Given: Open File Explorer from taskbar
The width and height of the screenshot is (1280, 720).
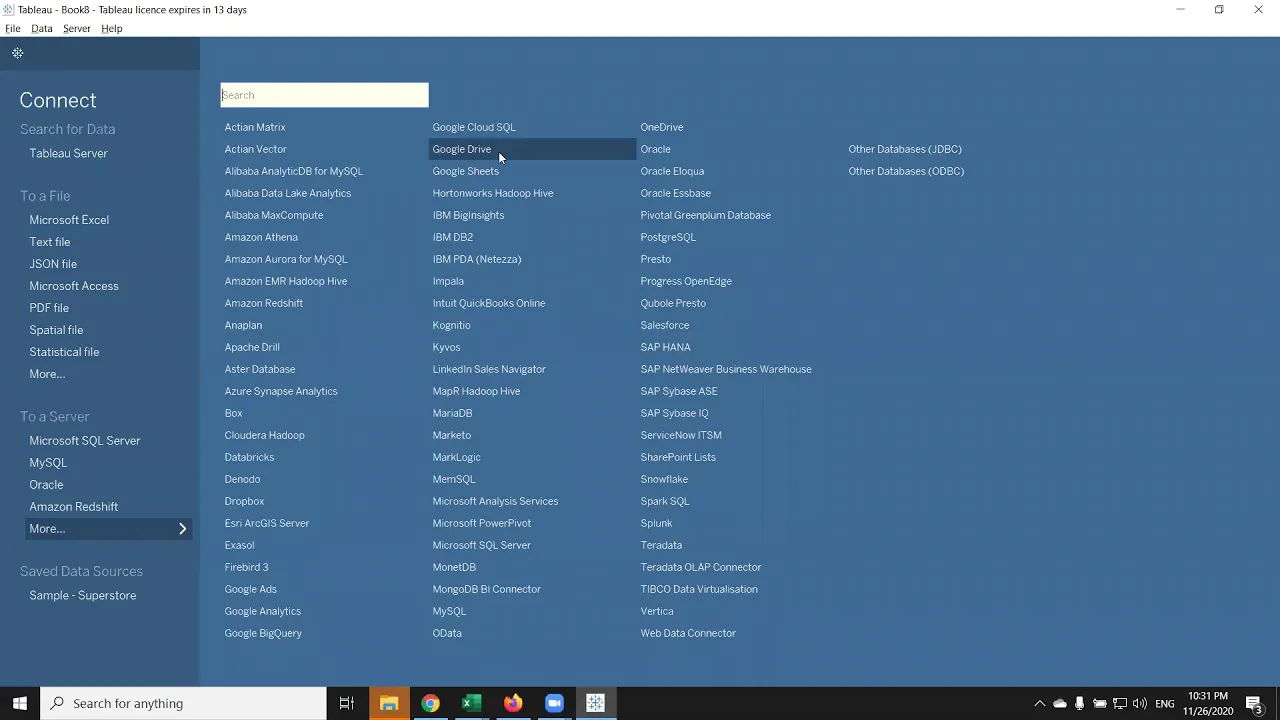Looking at the screenshot, I should click(389, 703).
